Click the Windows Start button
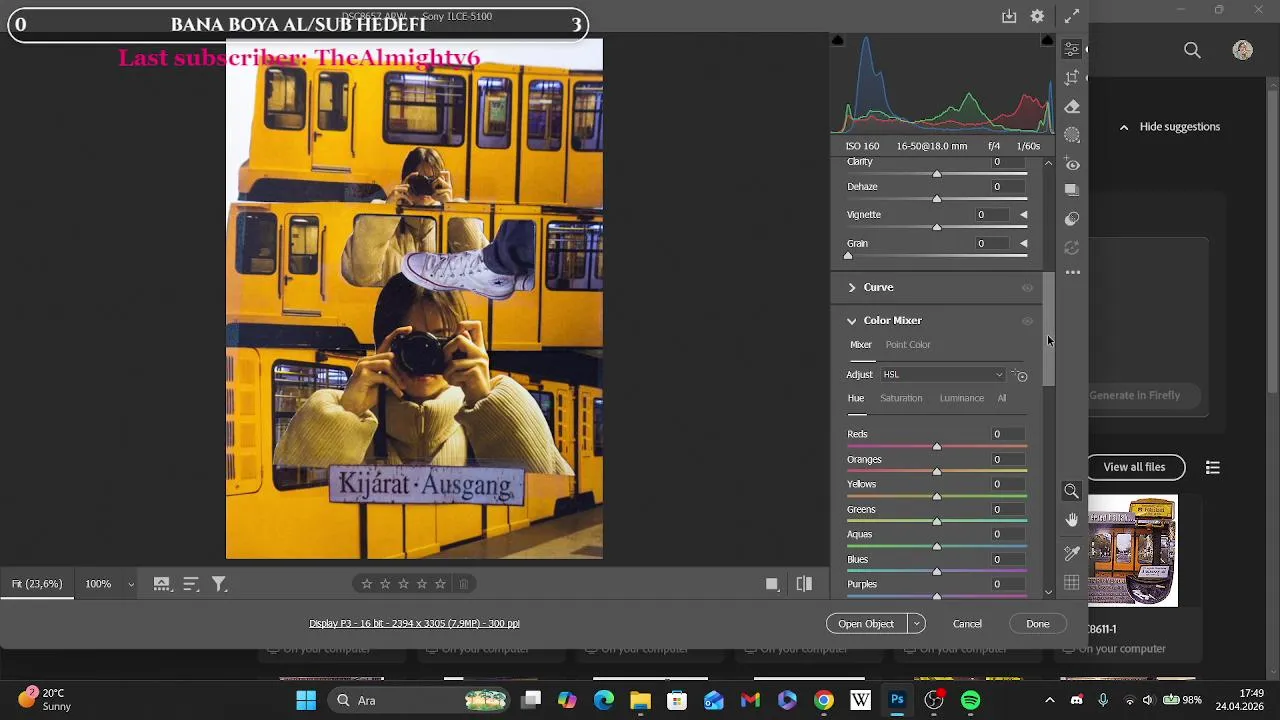 click(x=306, y=701)
